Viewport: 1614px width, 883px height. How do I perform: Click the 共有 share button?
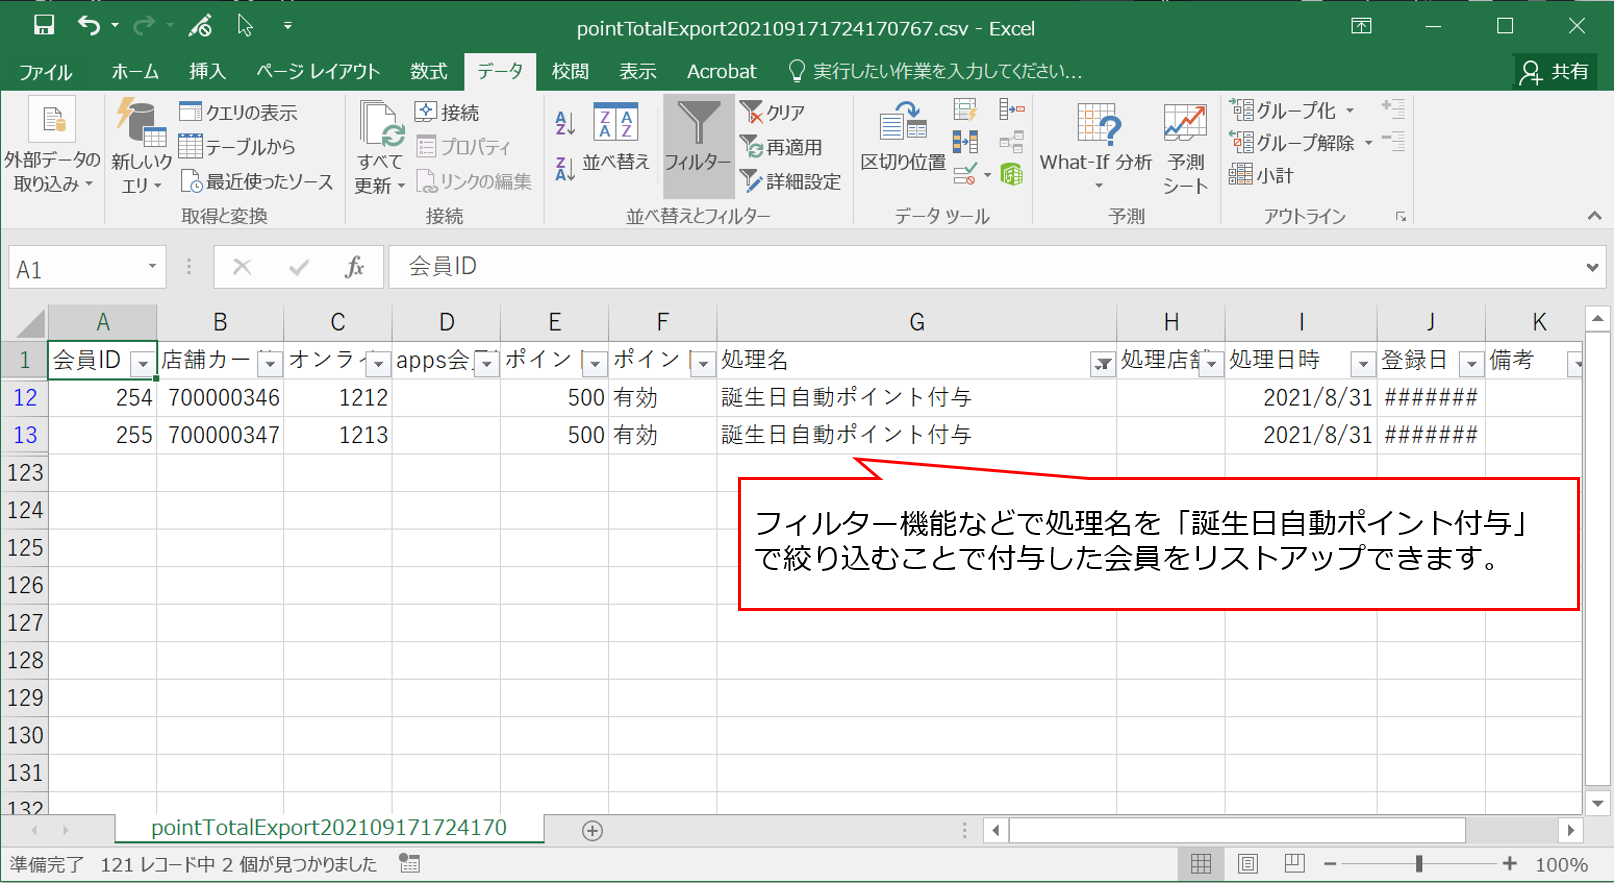click(1555, 71)
